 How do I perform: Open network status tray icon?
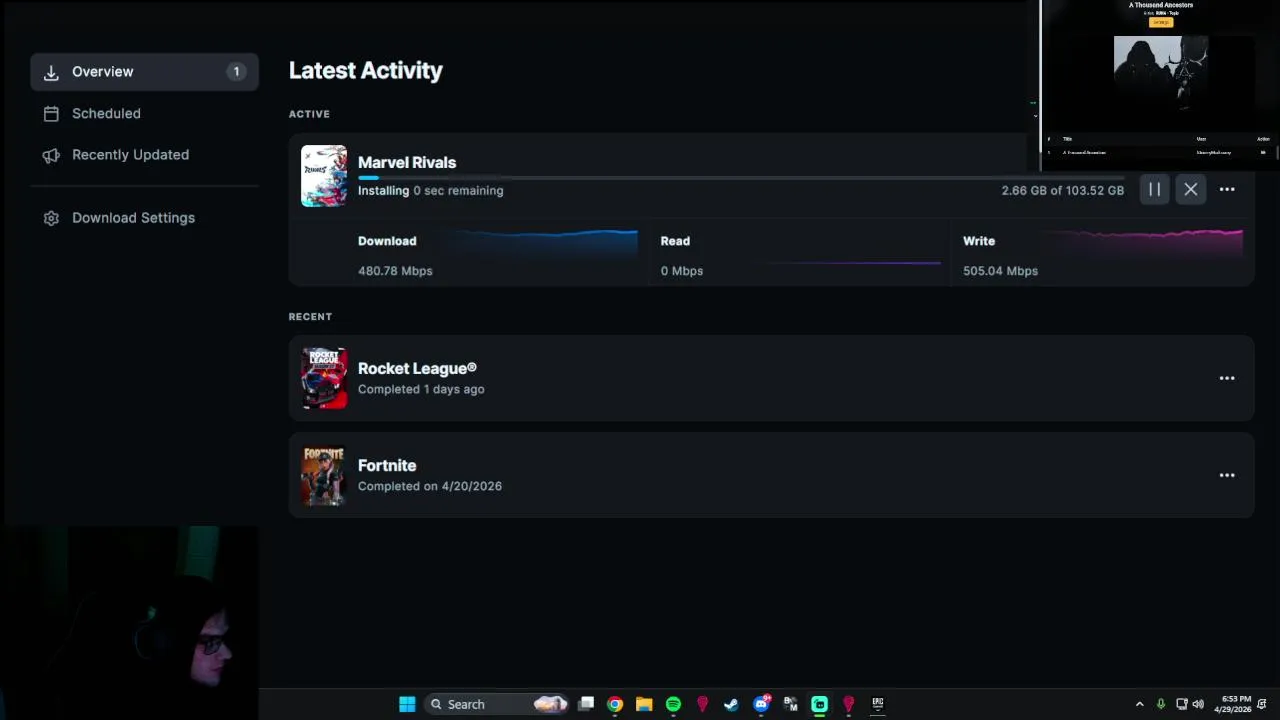click(1181, 704)
